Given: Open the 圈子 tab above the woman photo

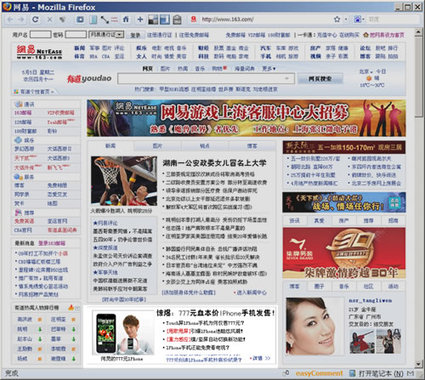Looking at the screenshot, I should (x=319, y=286).
